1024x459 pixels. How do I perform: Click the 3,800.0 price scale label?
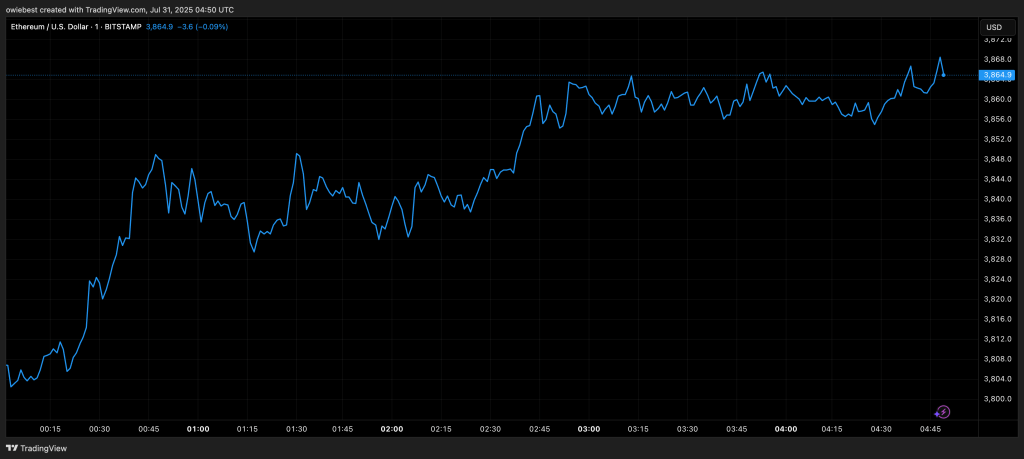pyautogui.click(x=997, y=399)
